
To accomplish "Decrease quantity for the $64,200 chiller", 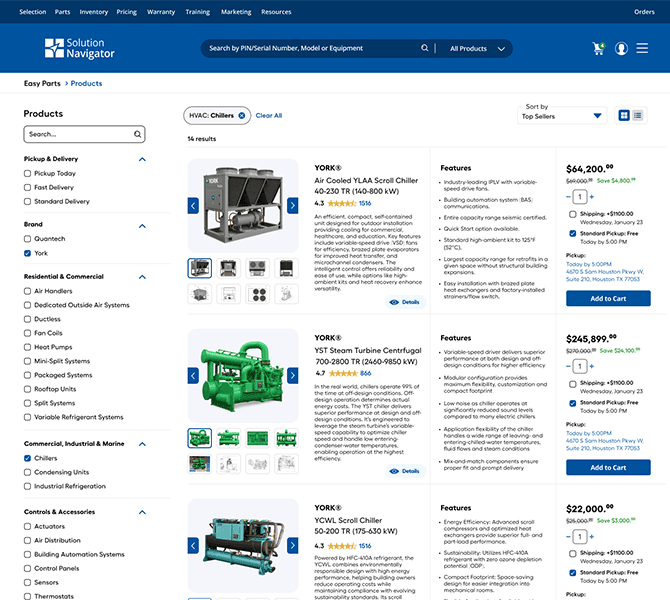I will tap(568, 197).
